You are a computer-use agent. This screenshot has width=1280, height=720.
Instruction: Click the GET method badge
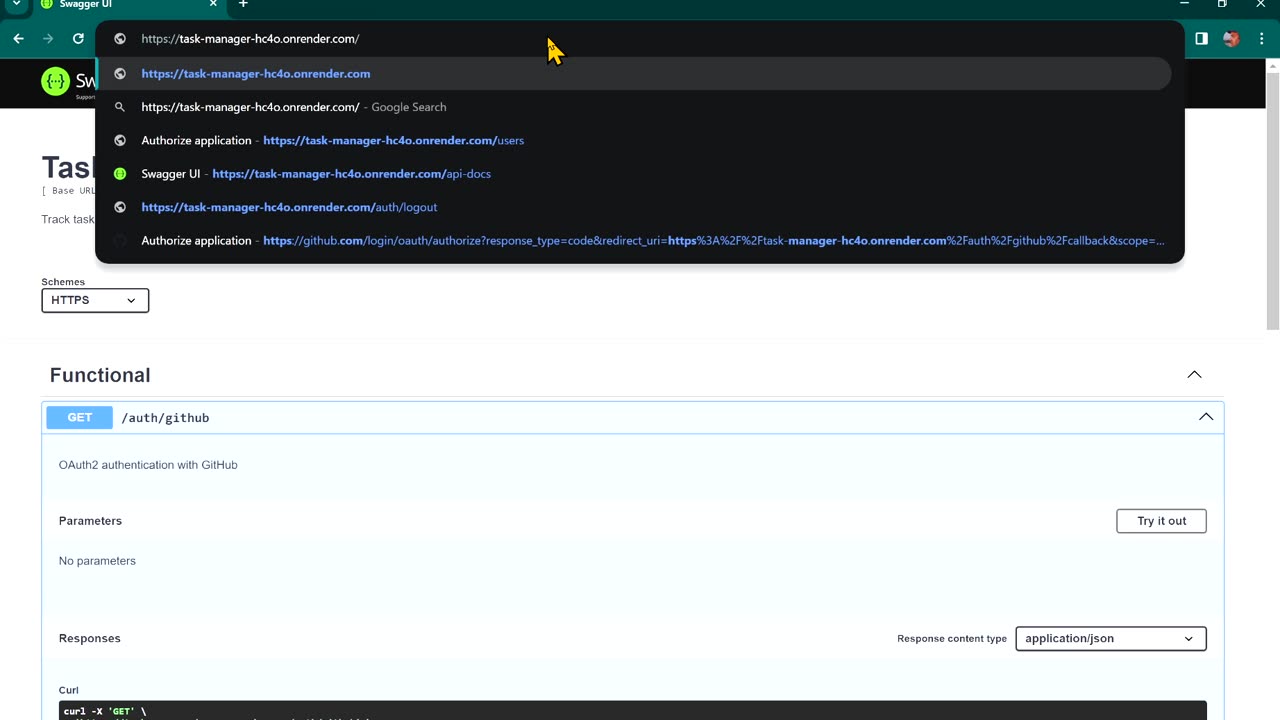point(80,418)
